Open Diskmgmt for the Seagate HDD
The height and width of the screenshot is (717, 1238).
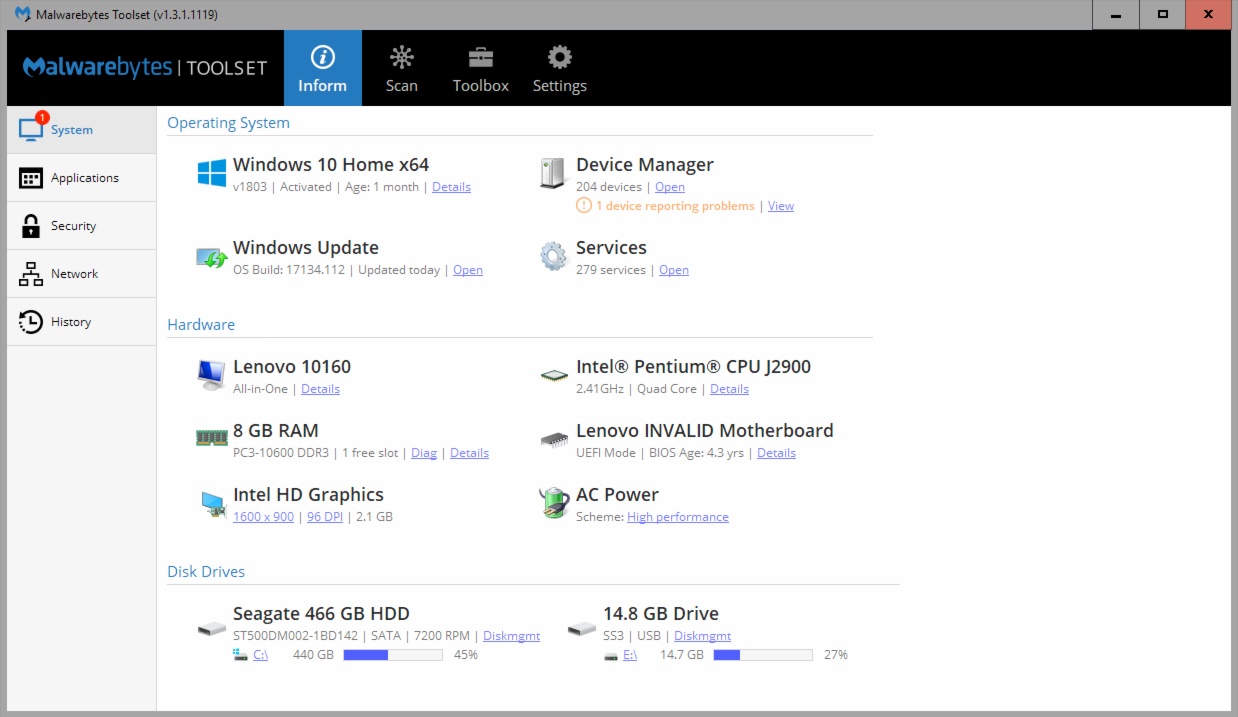[511, 636]
